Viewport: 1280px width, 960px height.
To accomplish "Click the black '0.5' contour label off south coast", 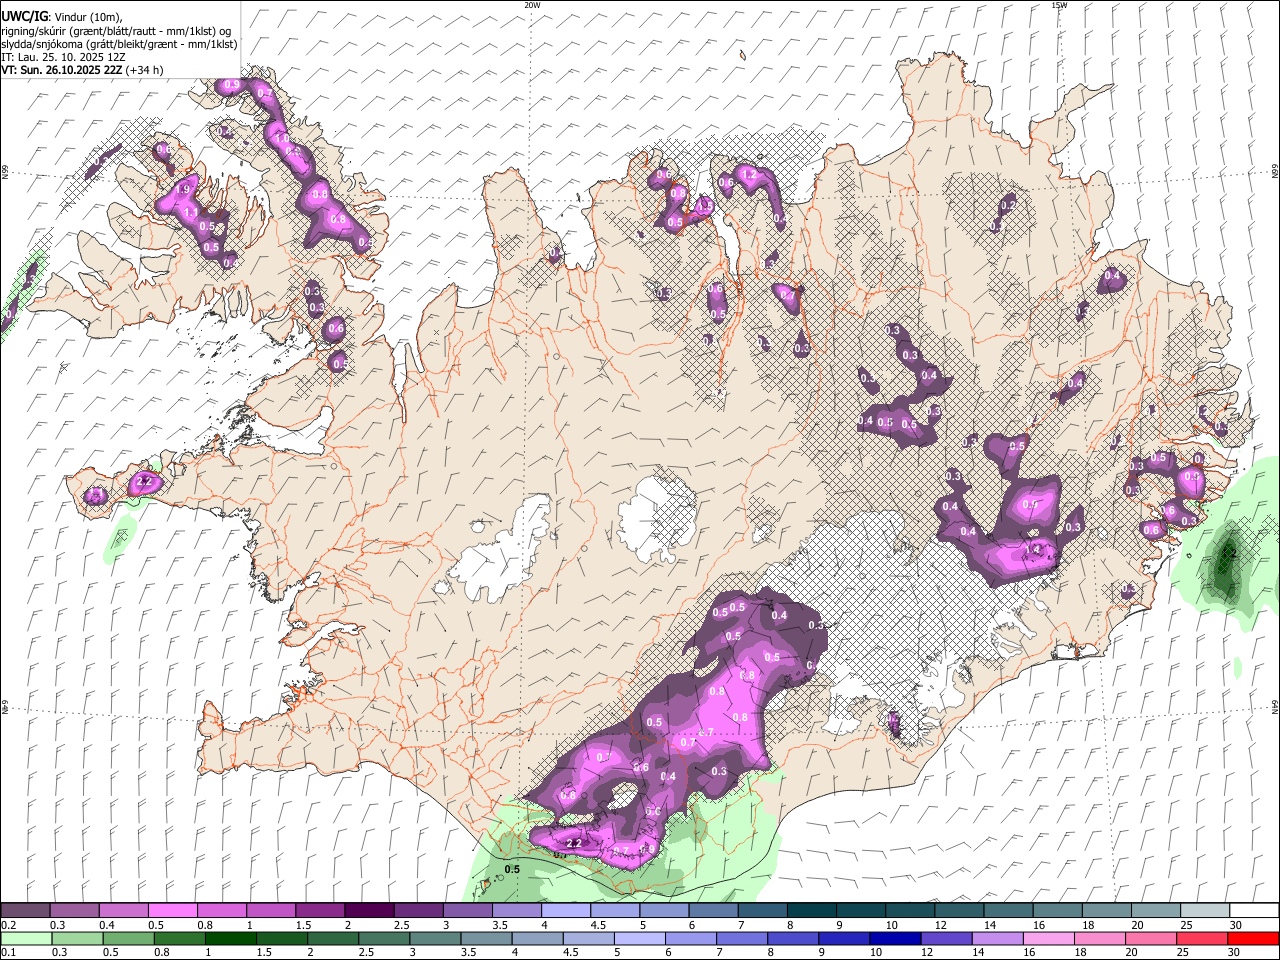I will (512, 870).
